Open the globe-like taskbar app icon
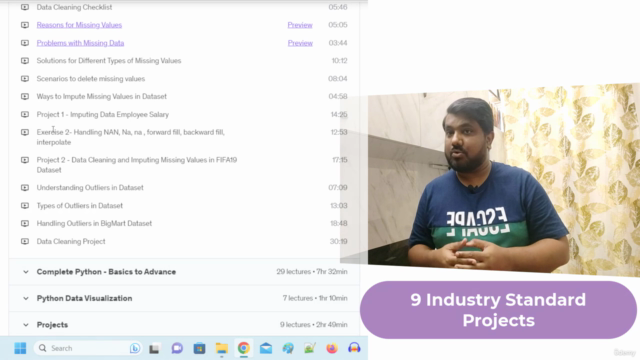This screenshot has width=640, height=360. pos(288,348)
